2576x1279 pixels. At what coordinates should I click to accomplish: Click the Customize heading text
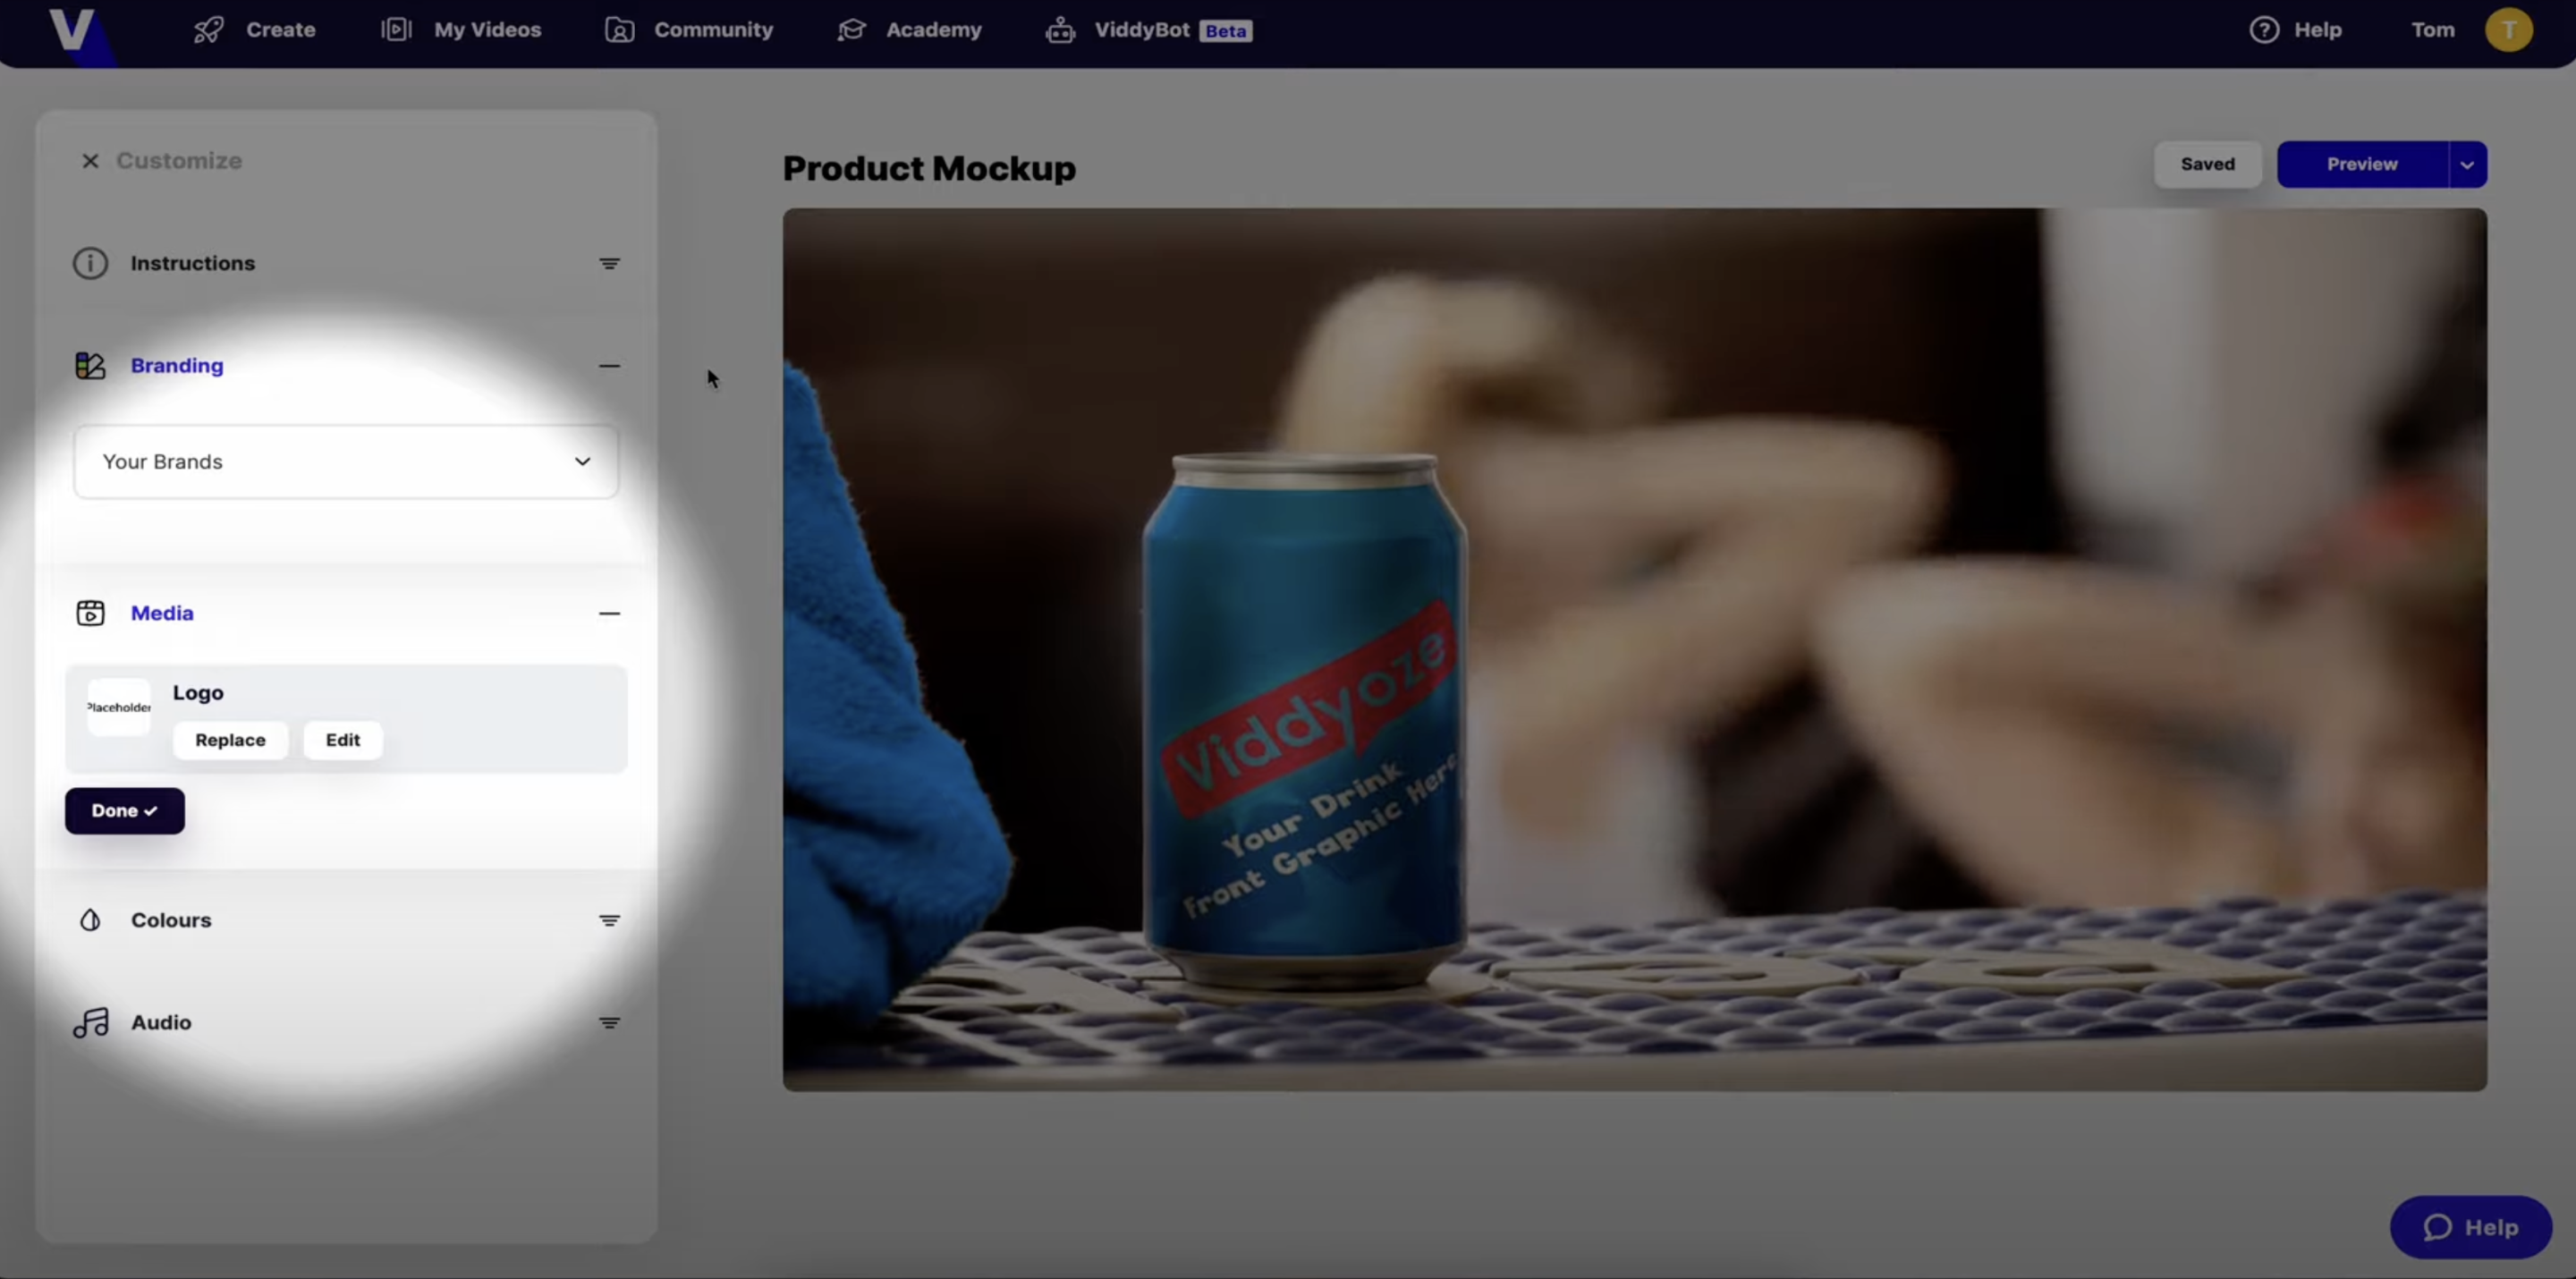click(179, 161)
